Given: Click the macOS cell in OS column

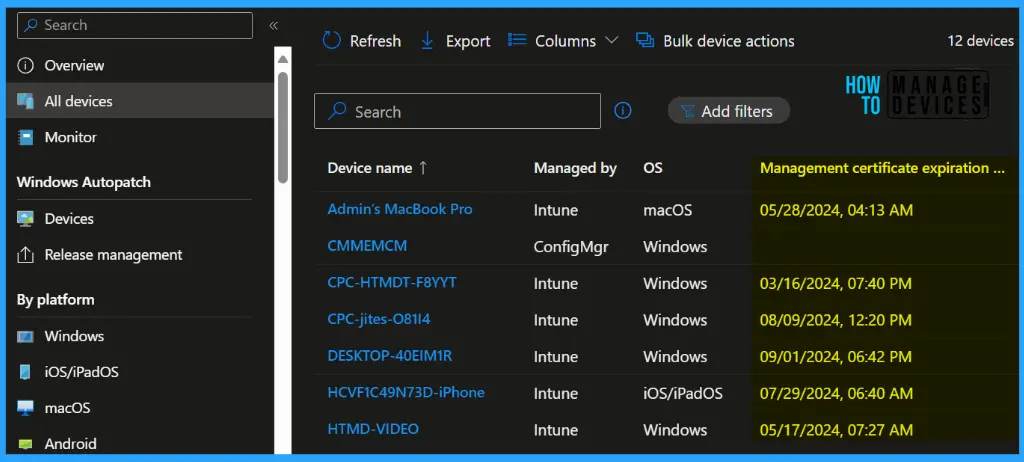Looking at the screenshot, I should (x=667, y=210).
